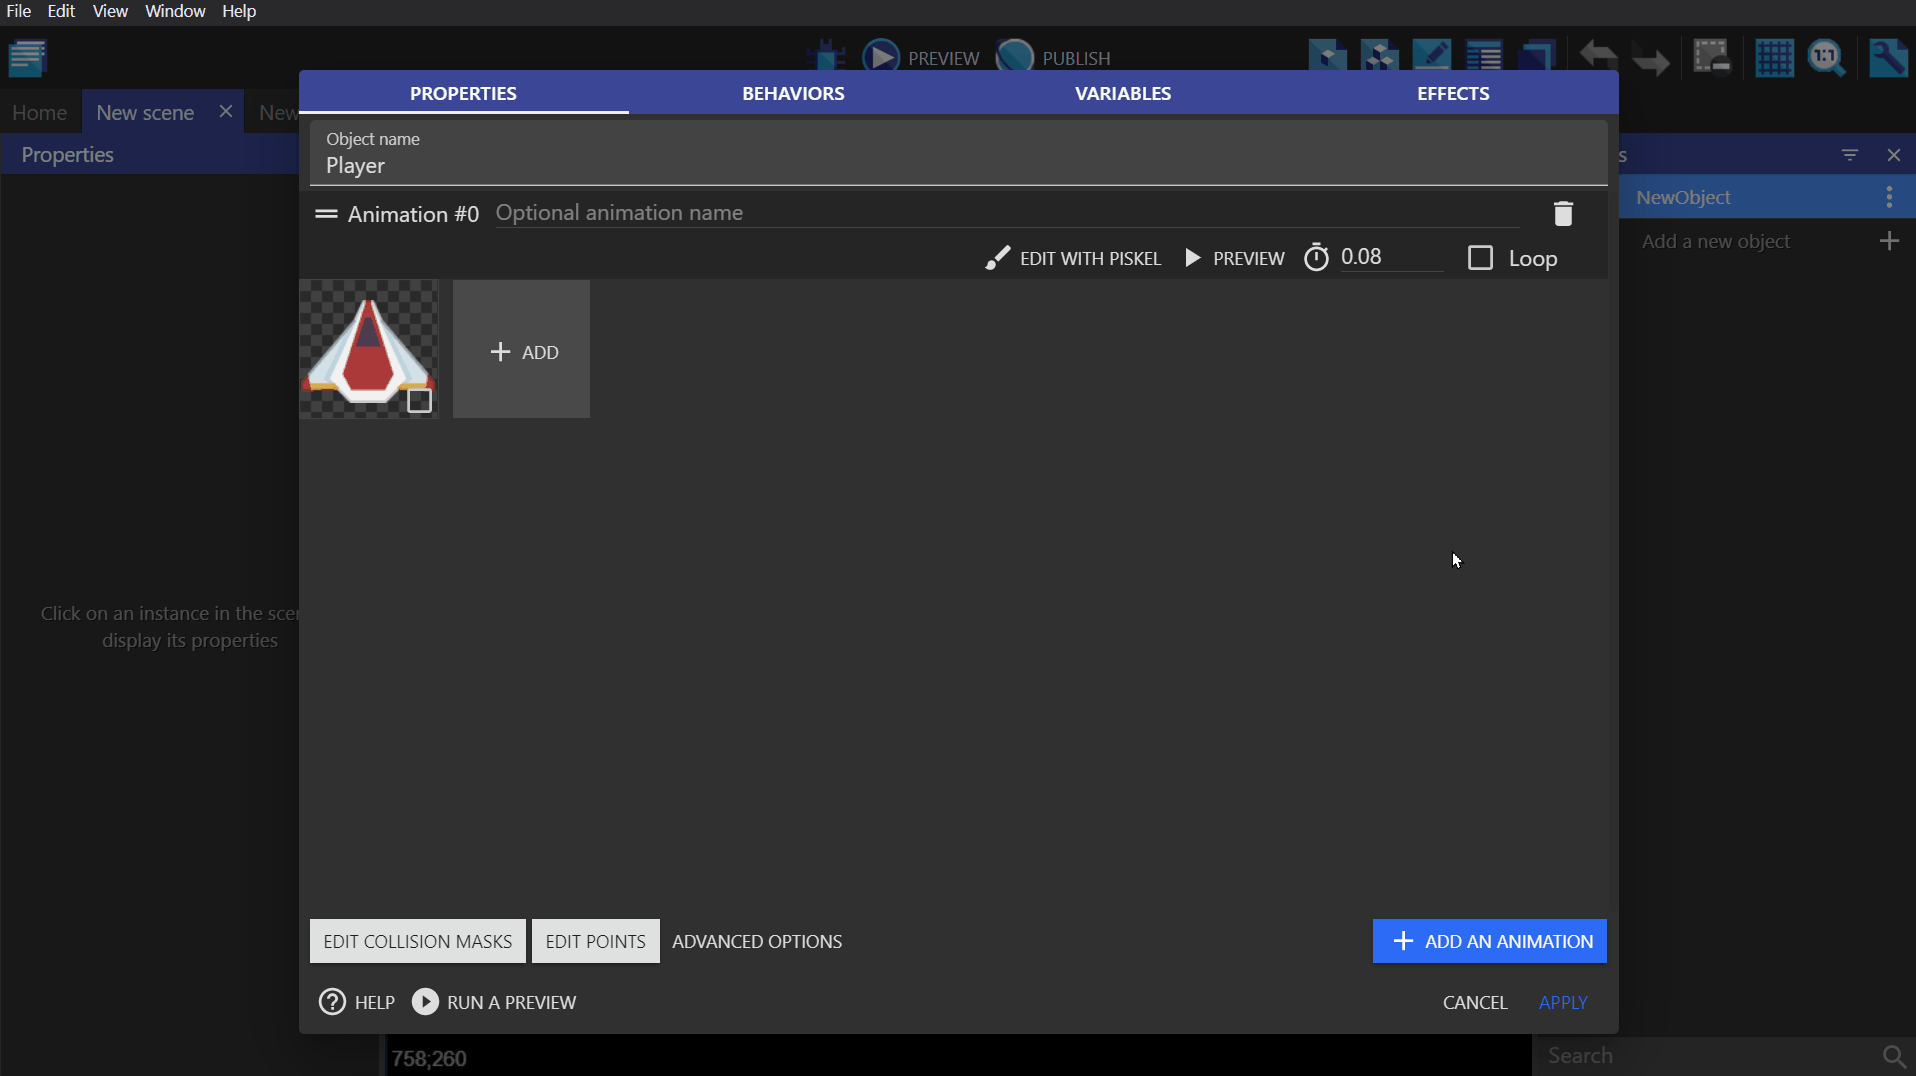
Task: Switch to the Behaviors tab
Action: pos(793,93)
